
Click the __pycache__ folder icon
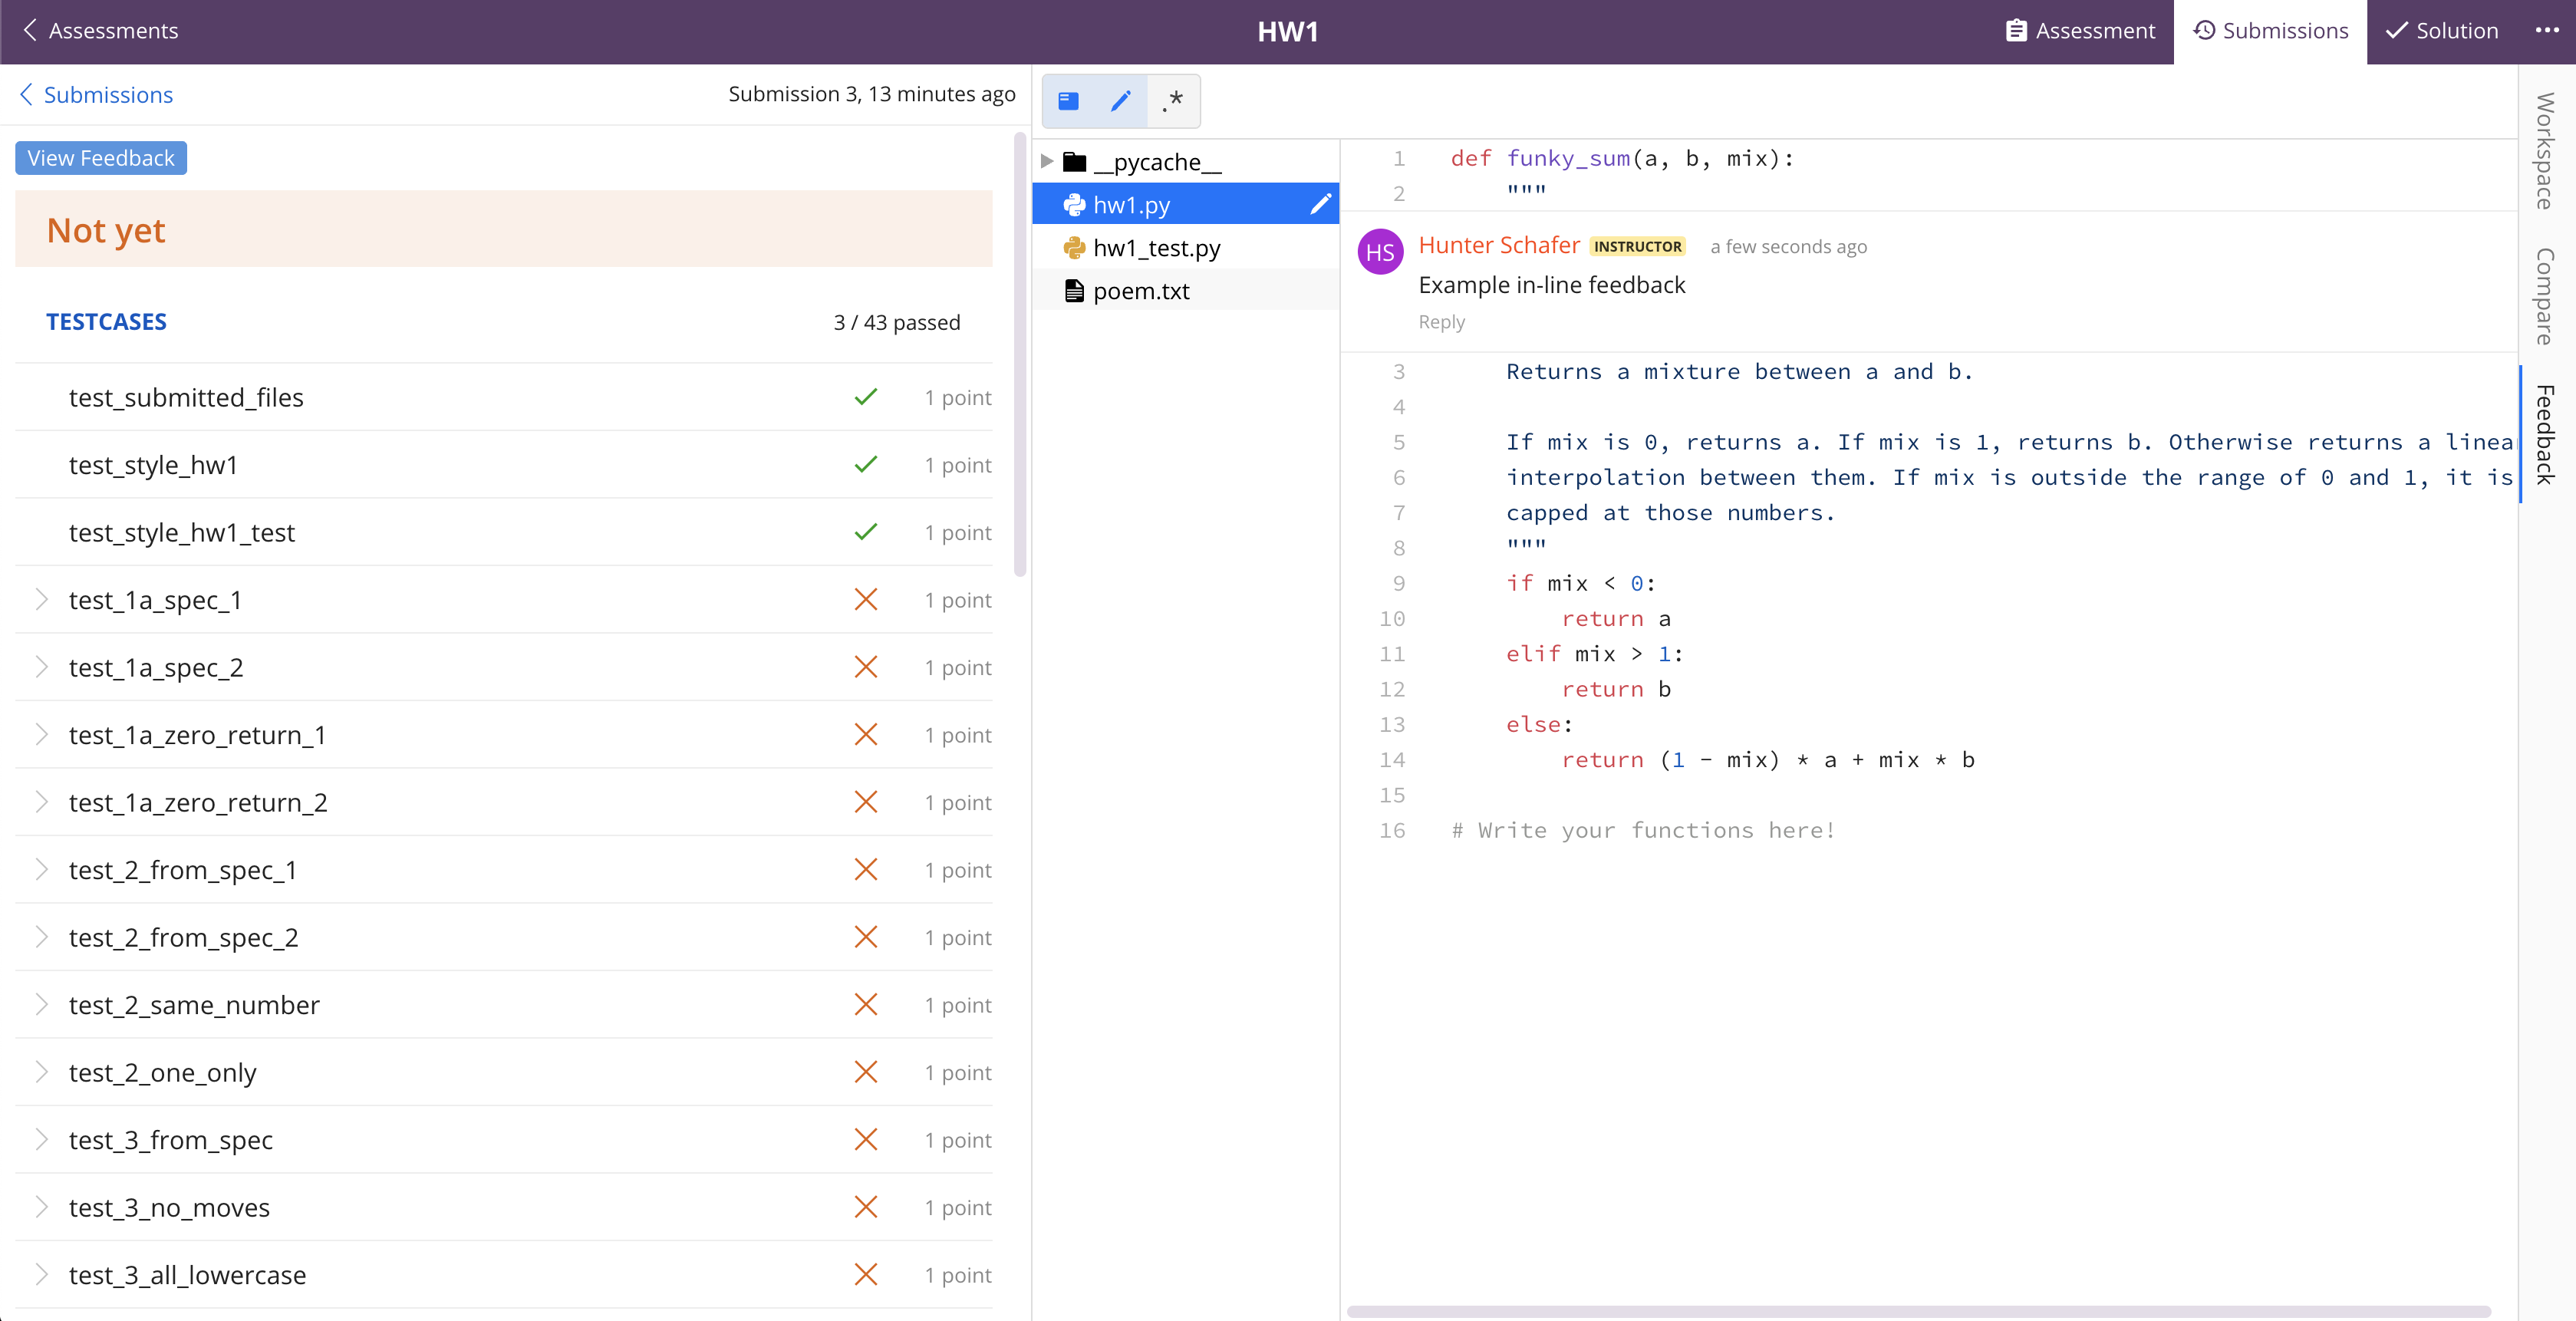click(1075, 162)
